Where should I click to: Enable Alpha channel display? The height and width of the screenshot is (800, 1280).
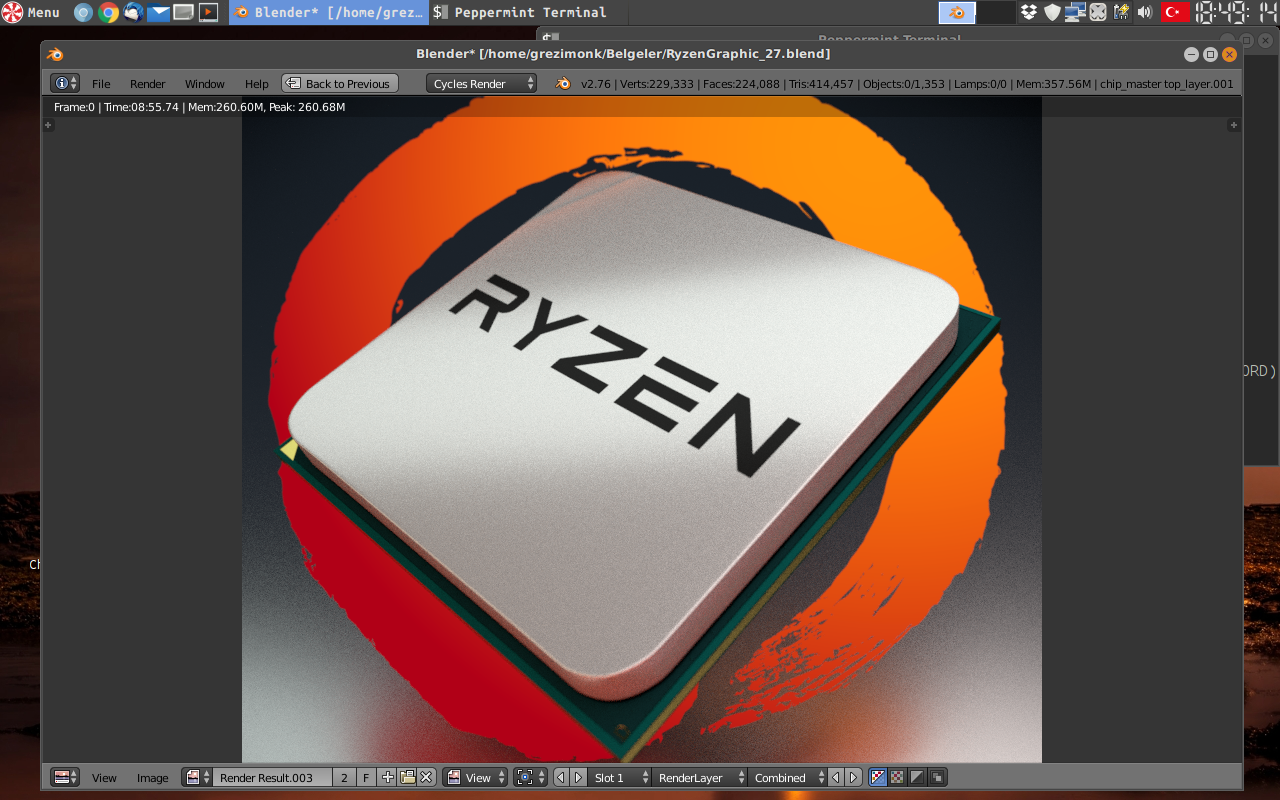tap(917, 777)
